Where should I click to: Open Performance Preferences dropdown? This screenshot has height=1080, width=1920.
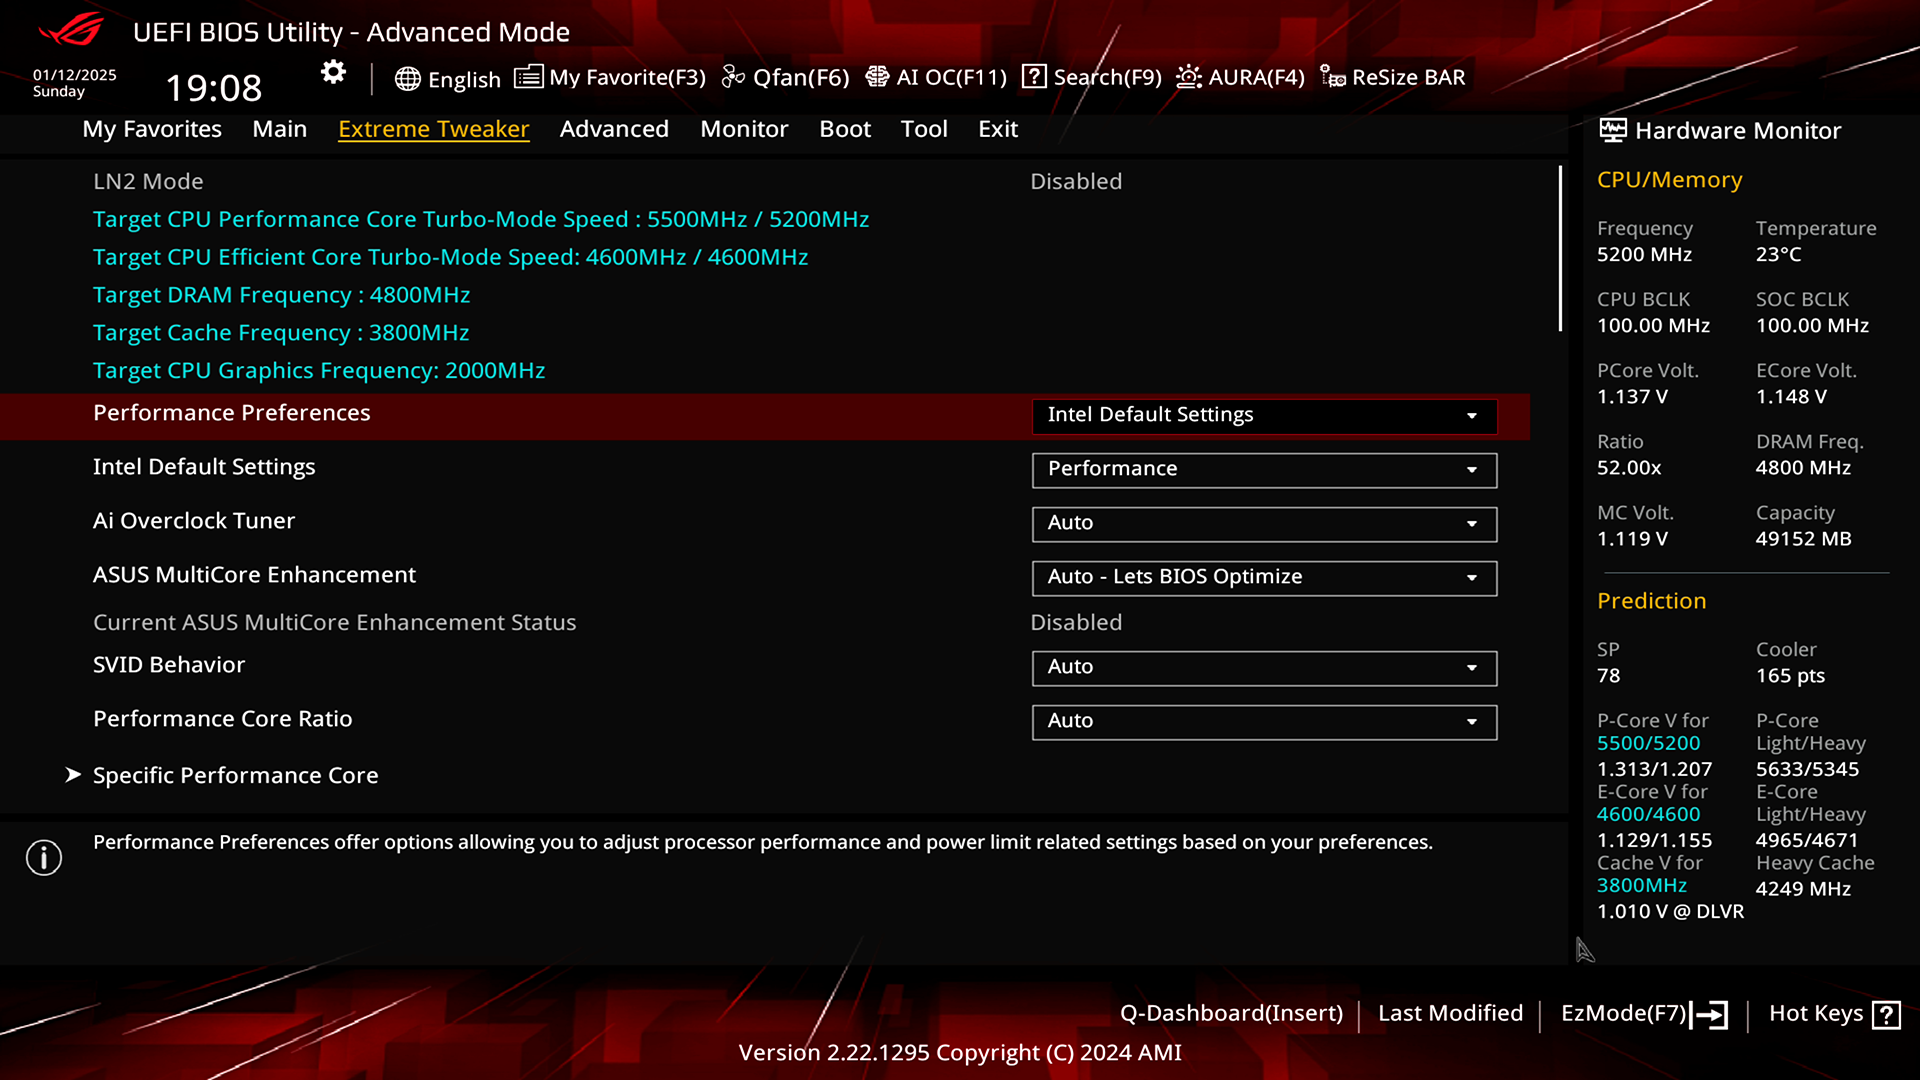tap(1263, 415)
